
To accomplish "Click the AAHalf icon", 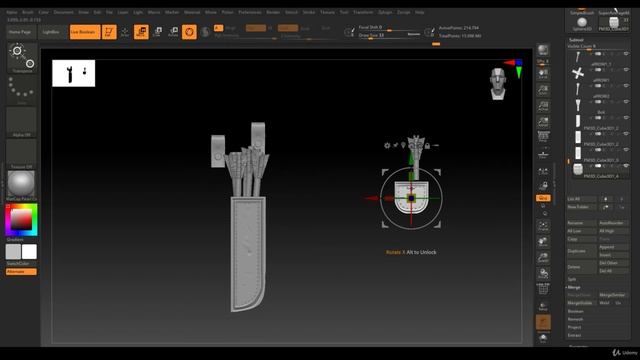I will (543, 122).
